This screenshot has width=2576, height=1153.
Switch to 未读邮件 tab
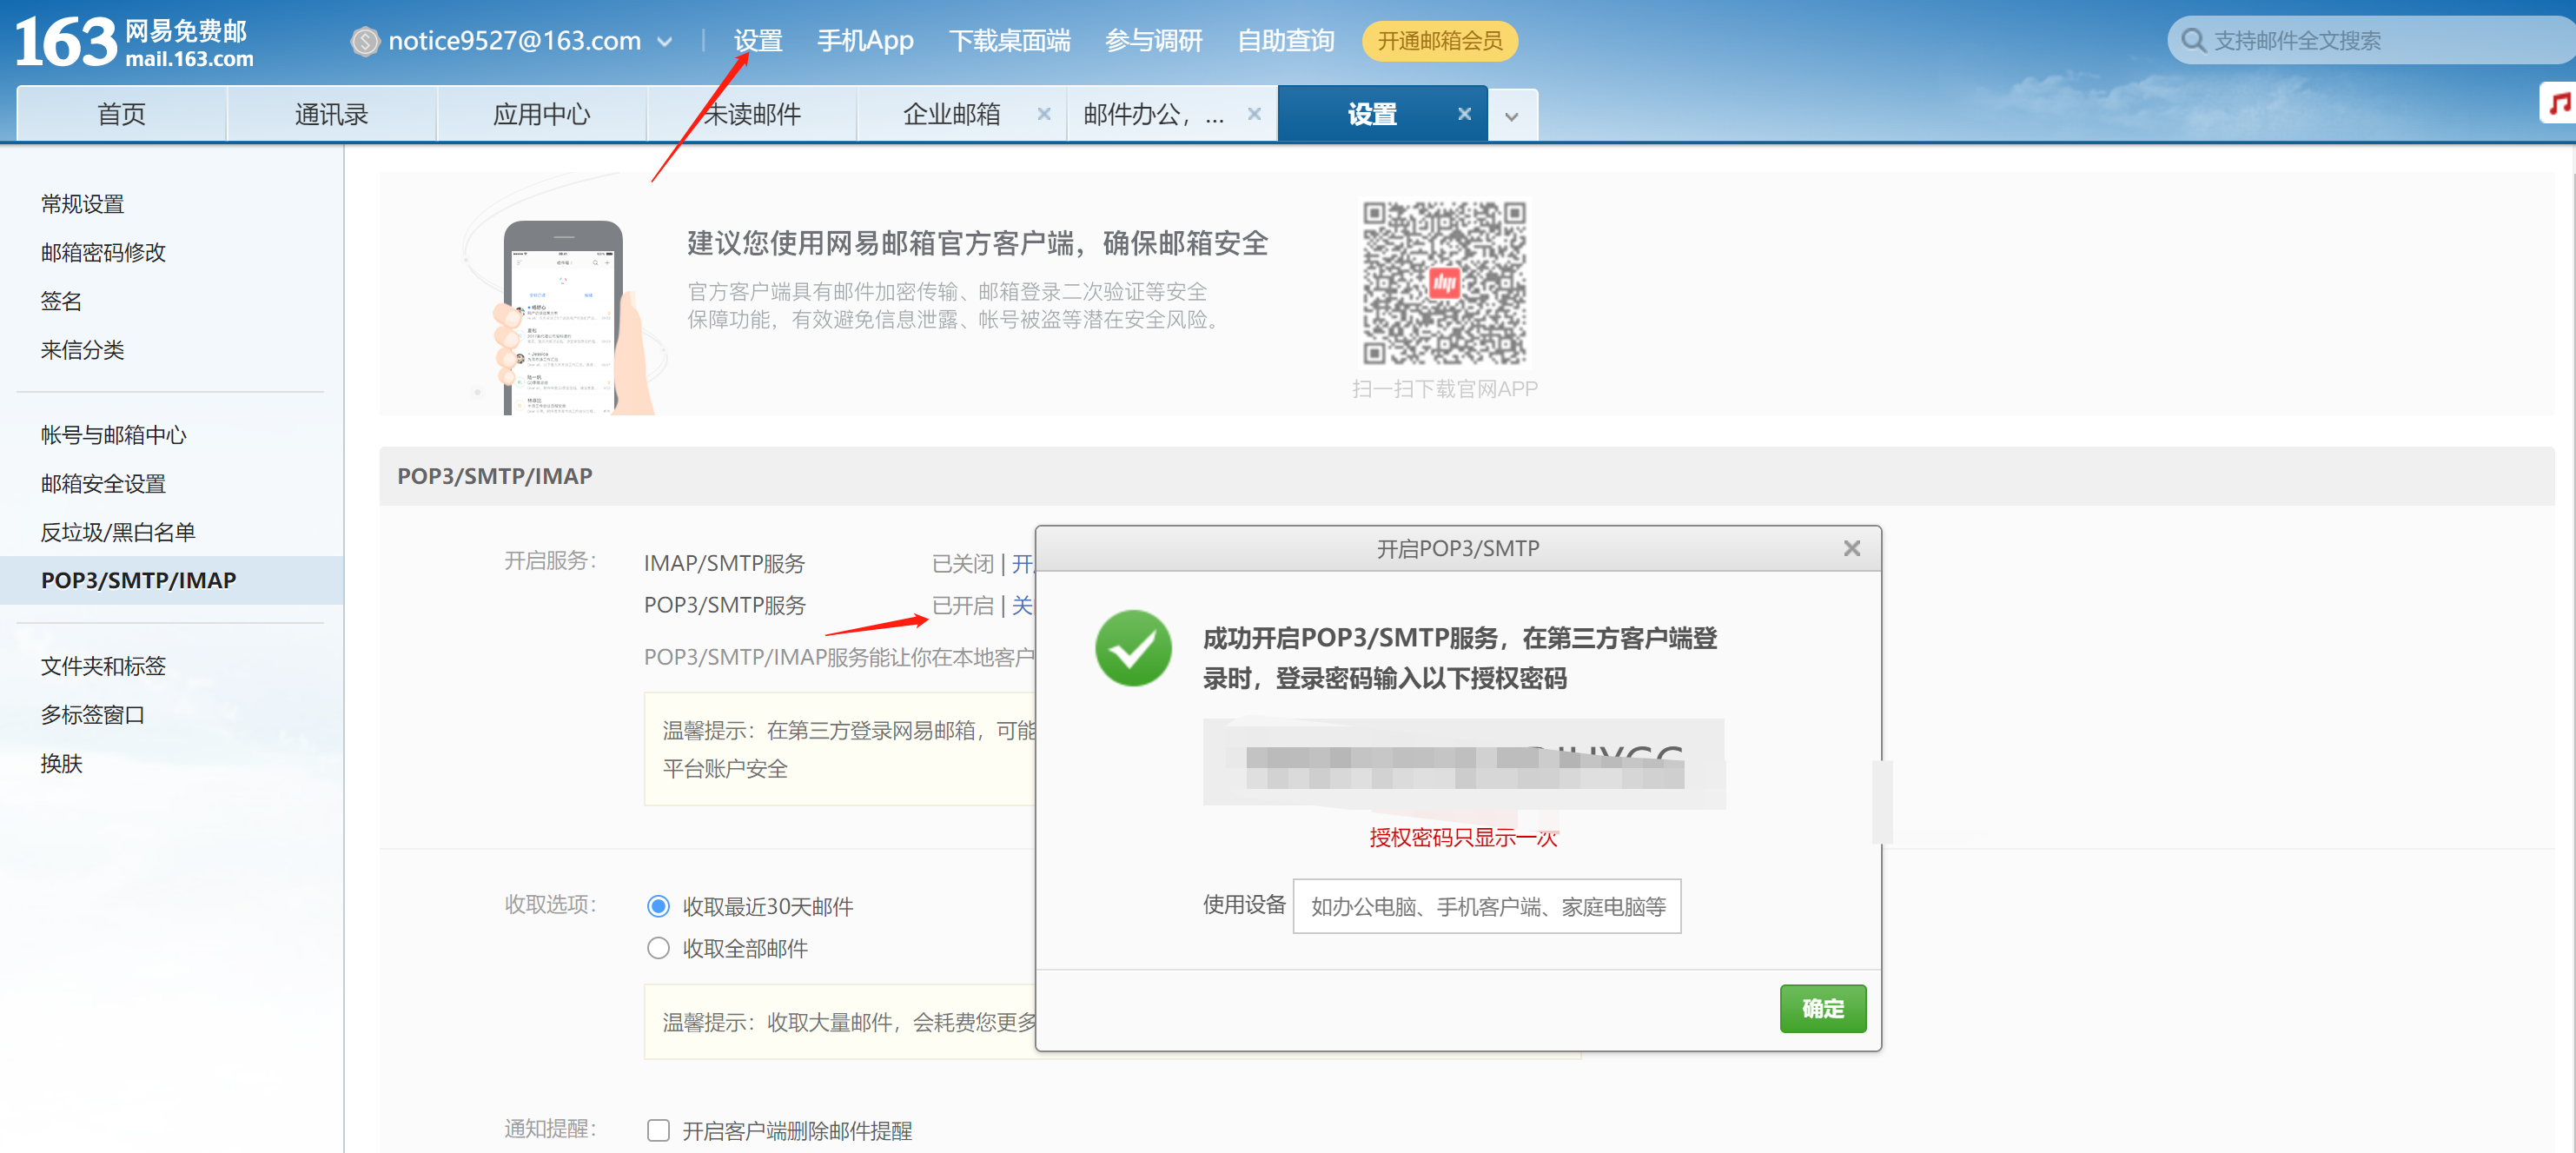click(752, 114)
